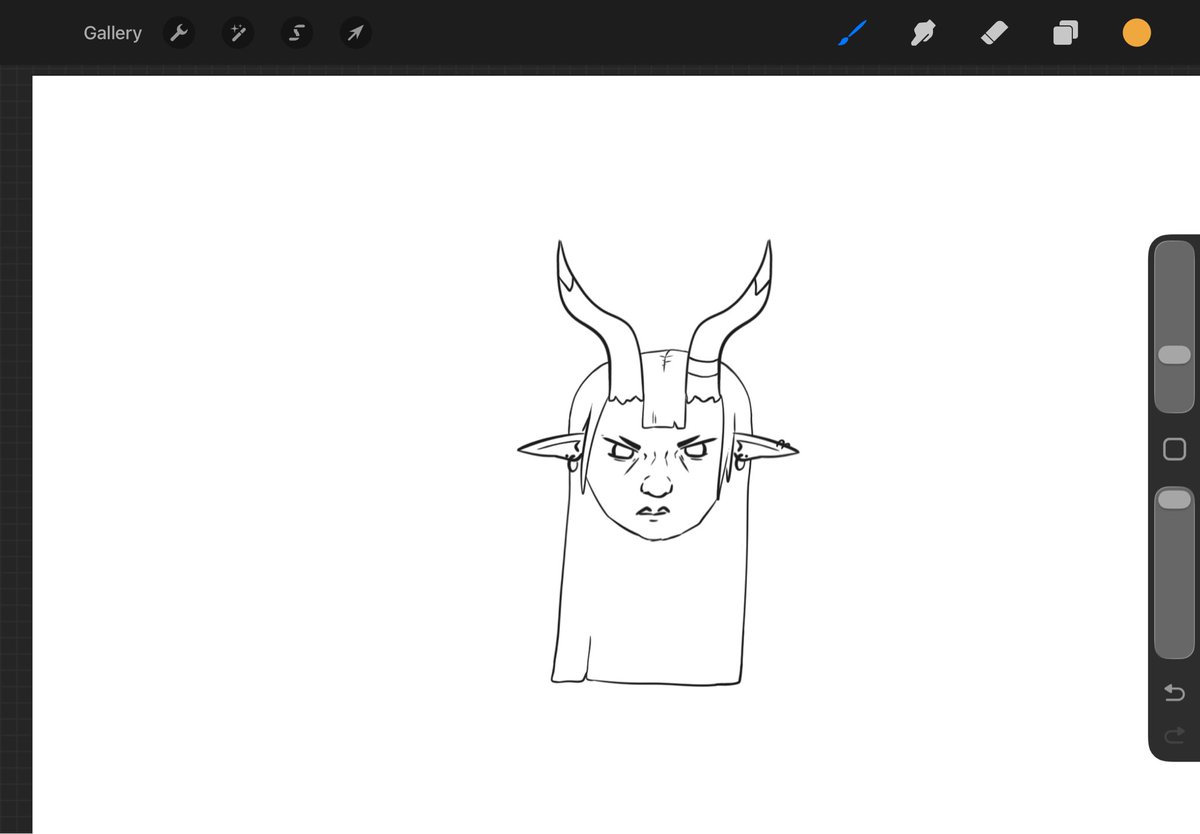The width and height of the screenshot is (1200, 834).
Task: Open the orange active color swatch
Action: (1136, 33)
